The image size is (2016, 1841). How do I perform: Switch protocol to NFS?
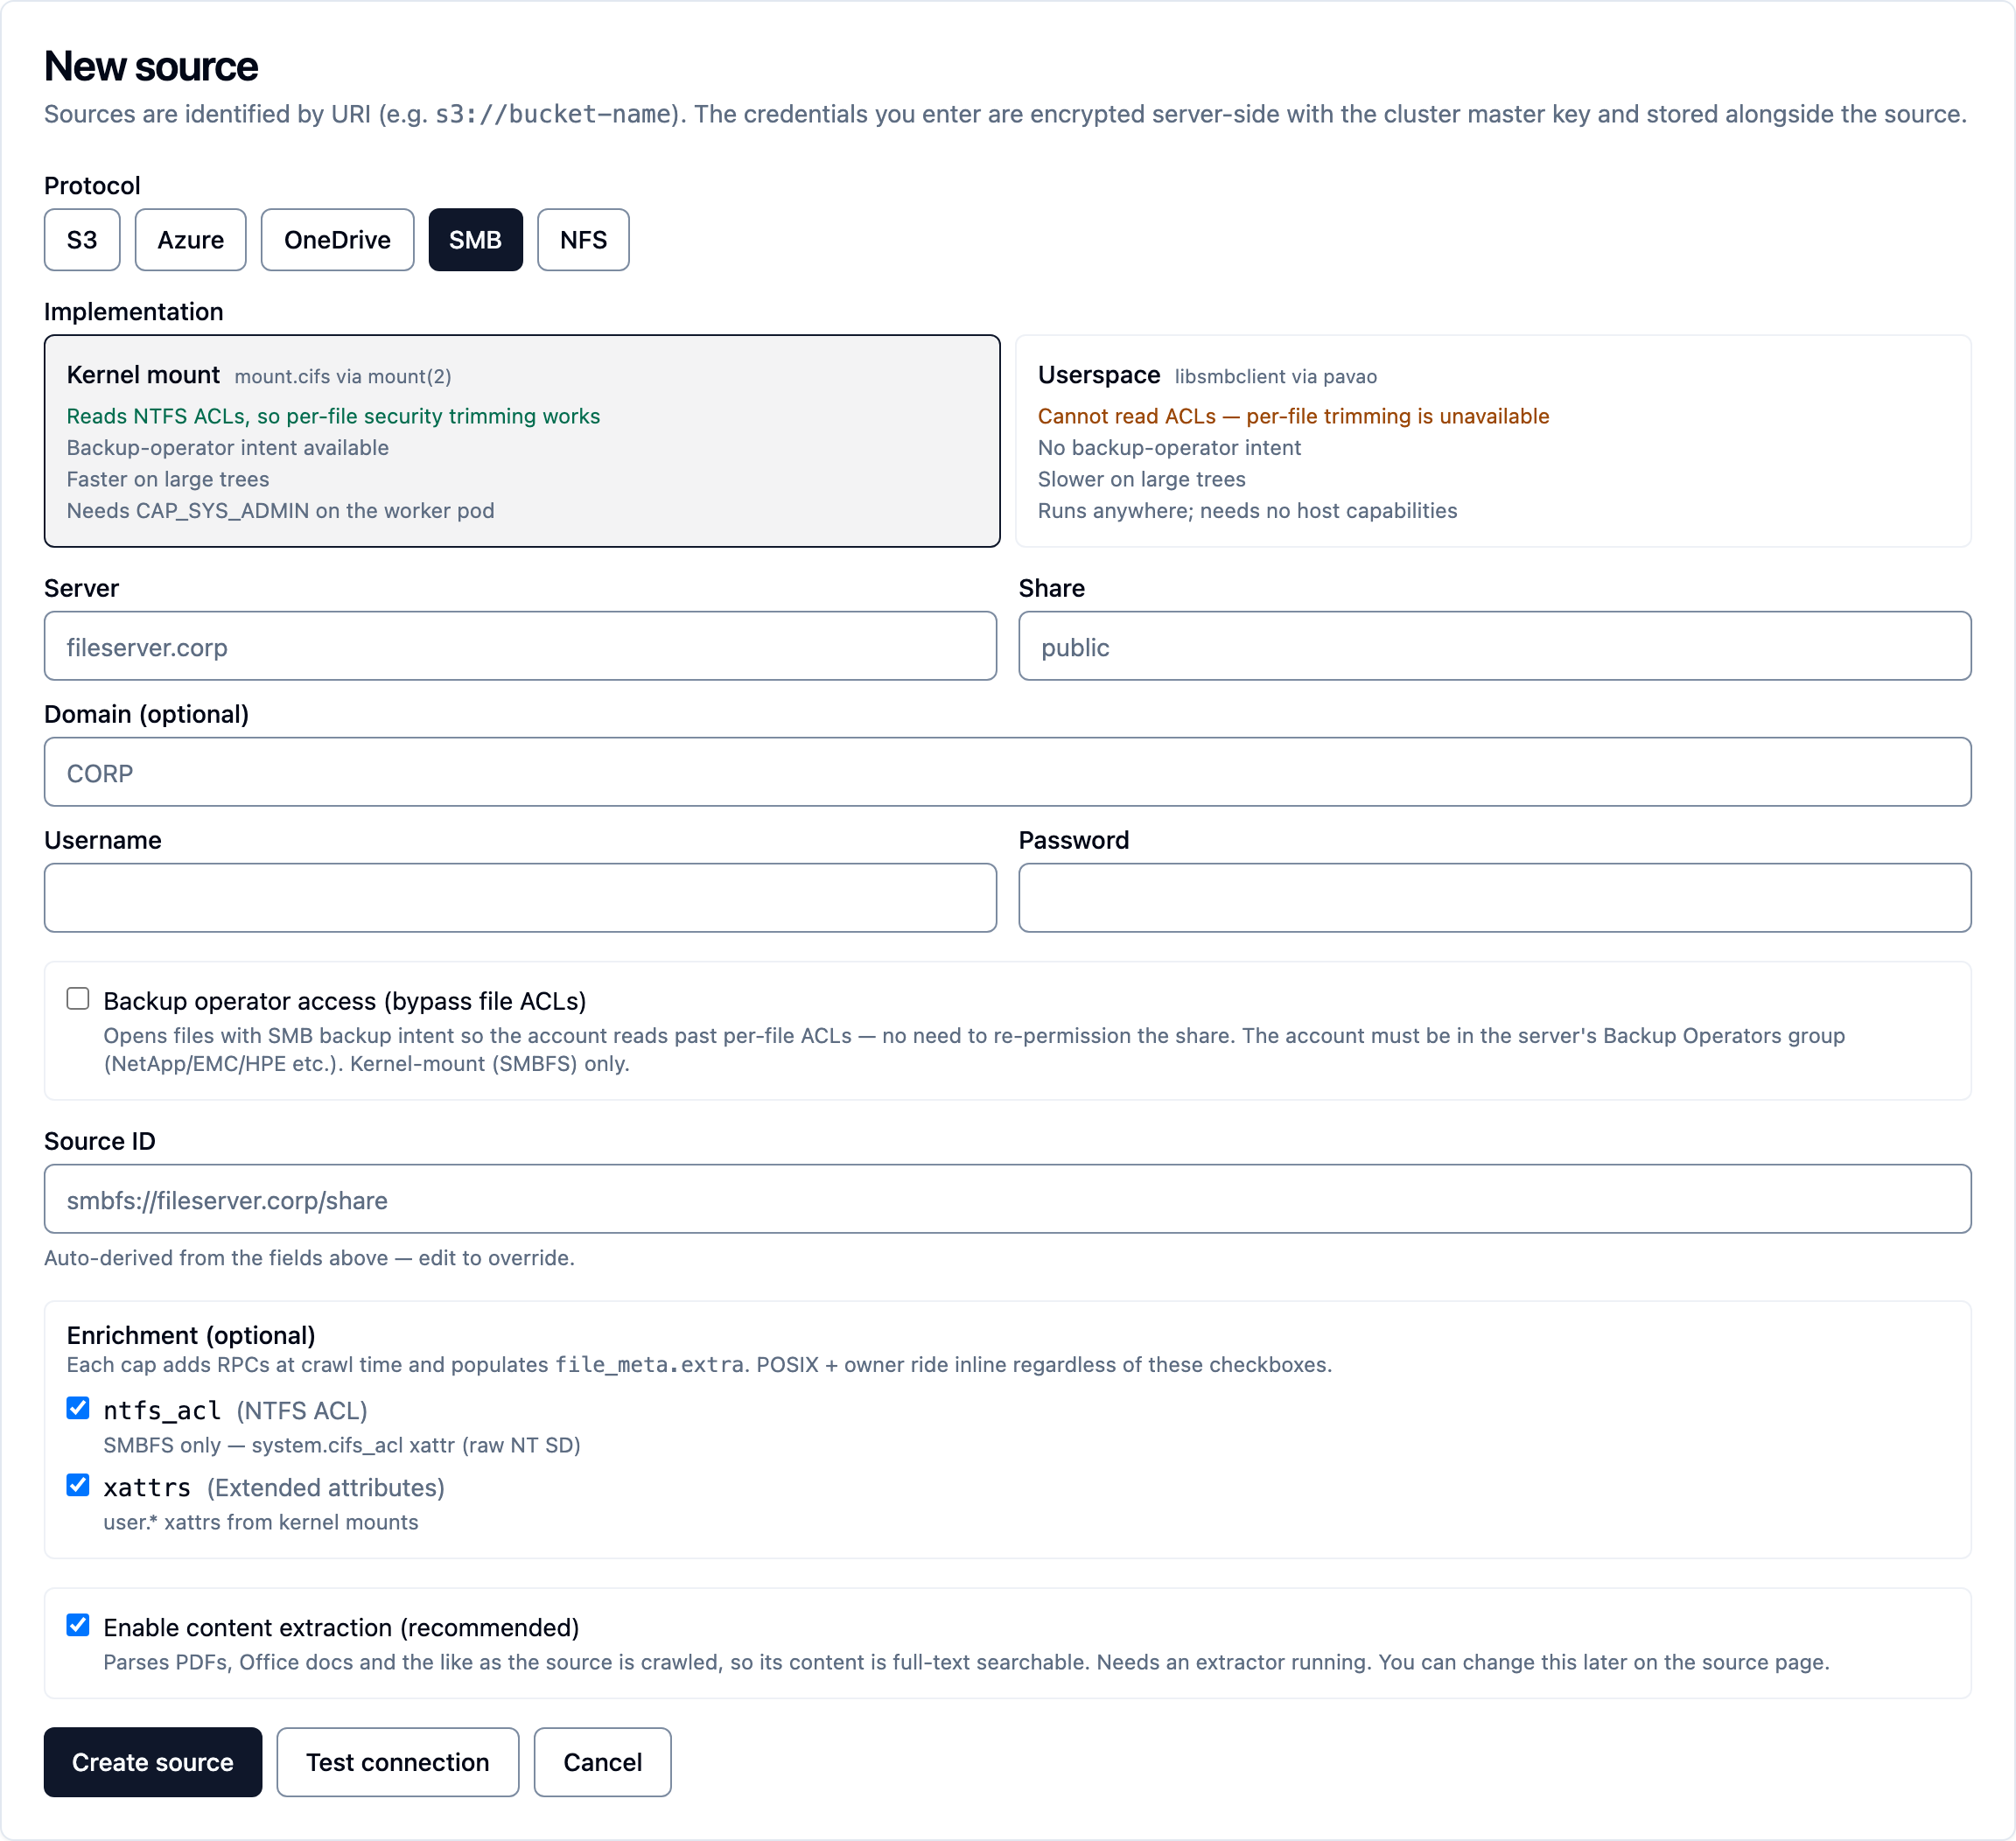583,240
